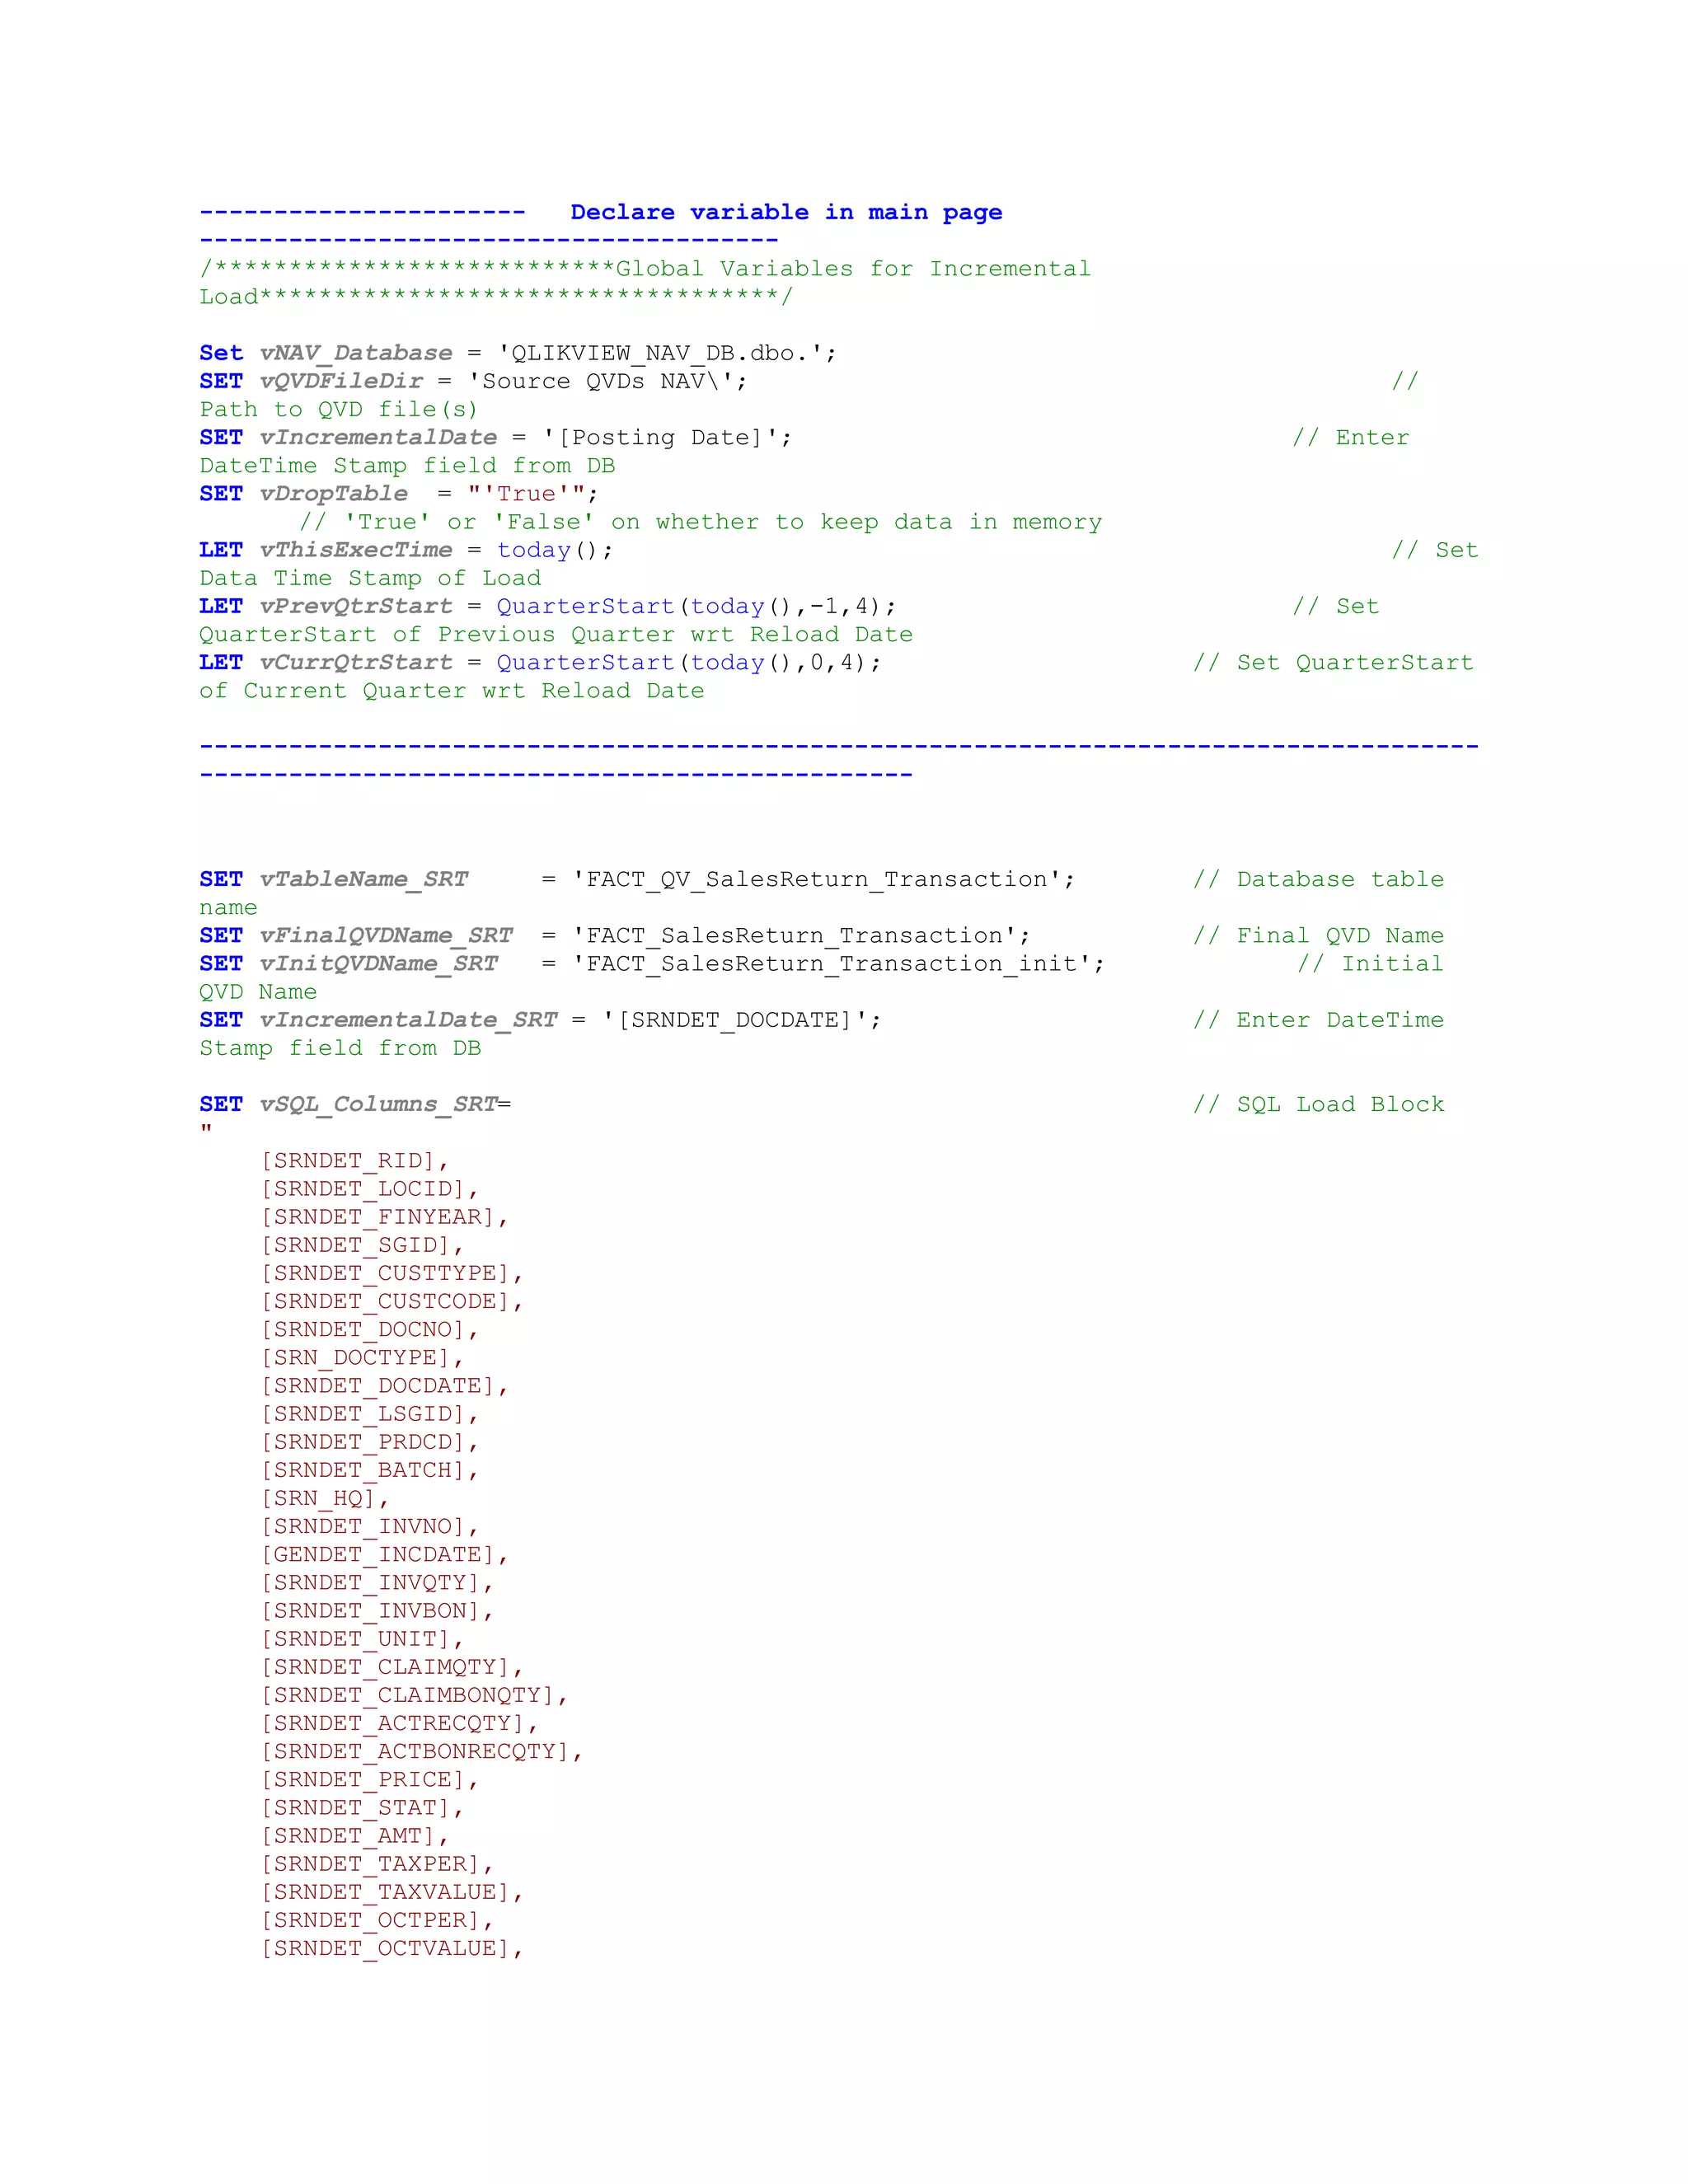Click the vNAV_Database variable name
1688x2184 pixels.
tap(355, 353)
